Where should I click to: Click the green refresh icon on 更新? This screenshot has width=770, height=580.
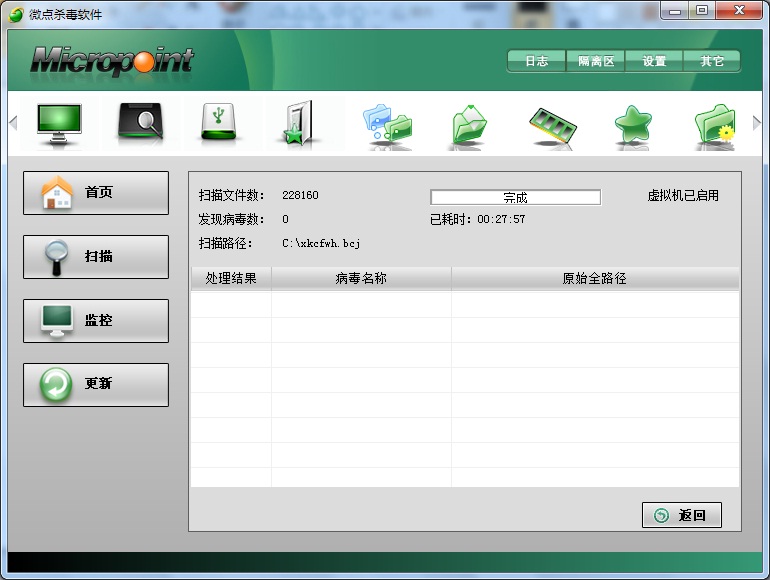[56, 385]
